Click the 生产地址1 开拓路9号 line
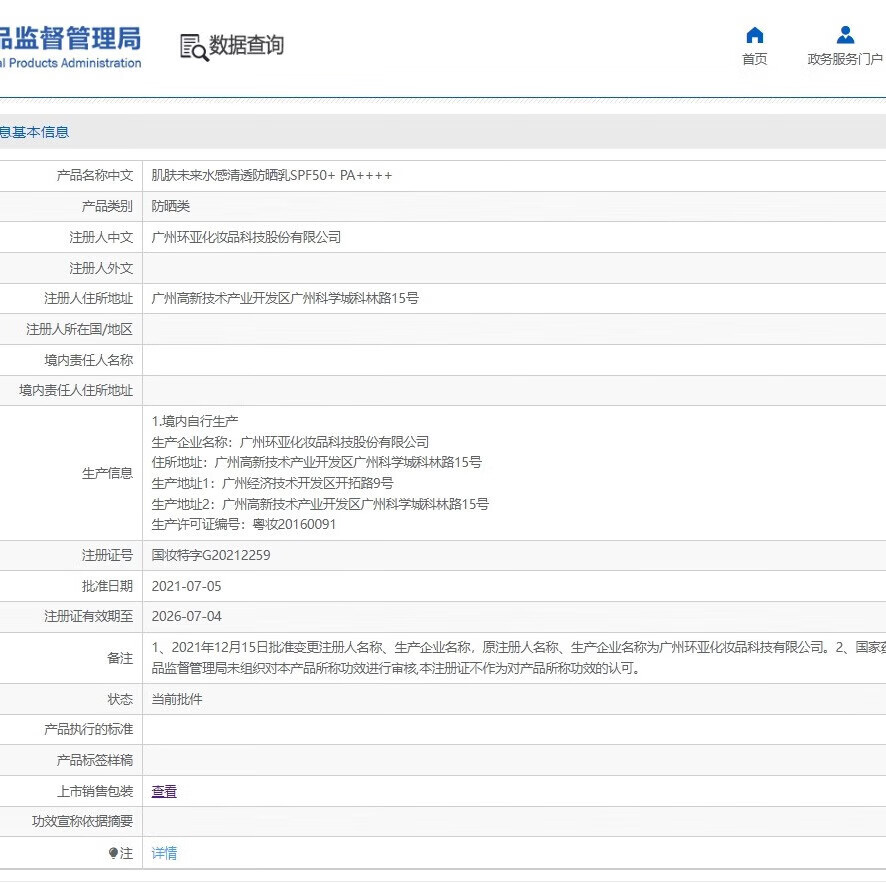 (272, 483)
